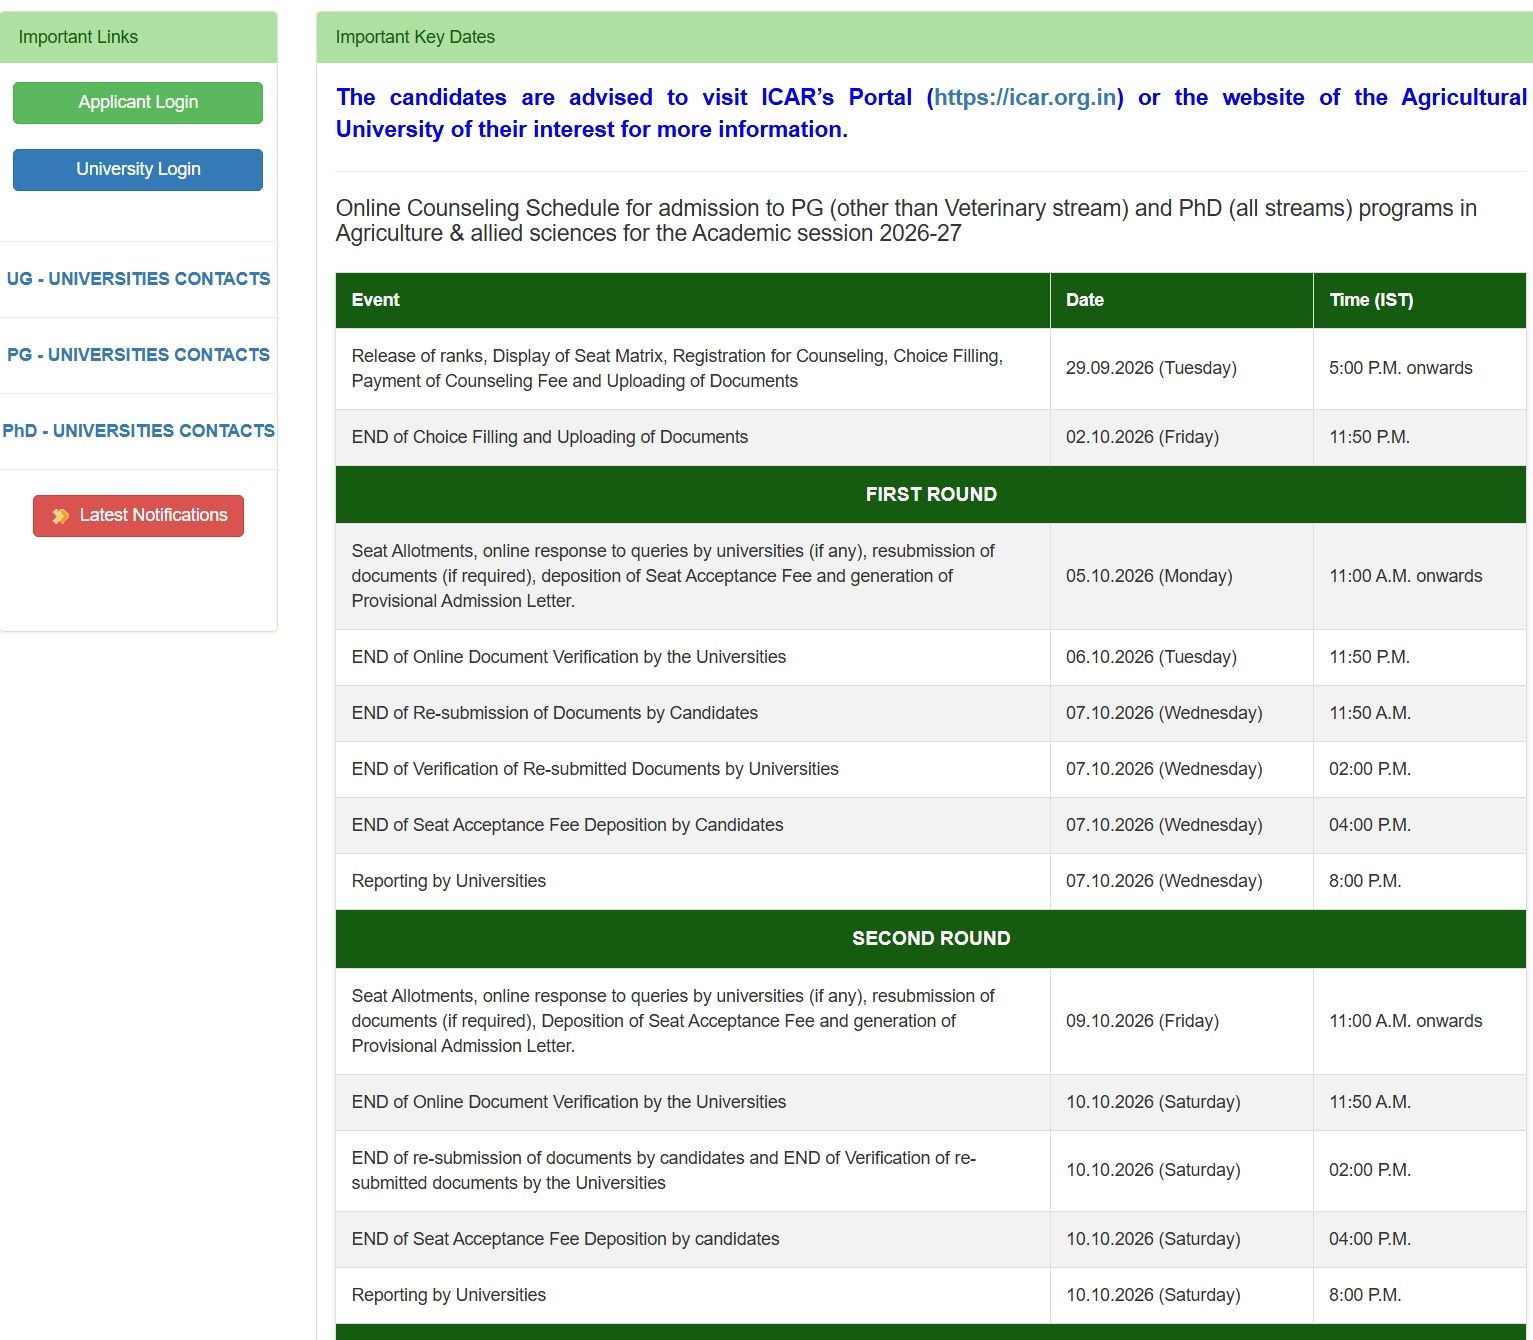Visit the https://icar.org.in link
The image size is (1533, 1340).
point(1025,97)
